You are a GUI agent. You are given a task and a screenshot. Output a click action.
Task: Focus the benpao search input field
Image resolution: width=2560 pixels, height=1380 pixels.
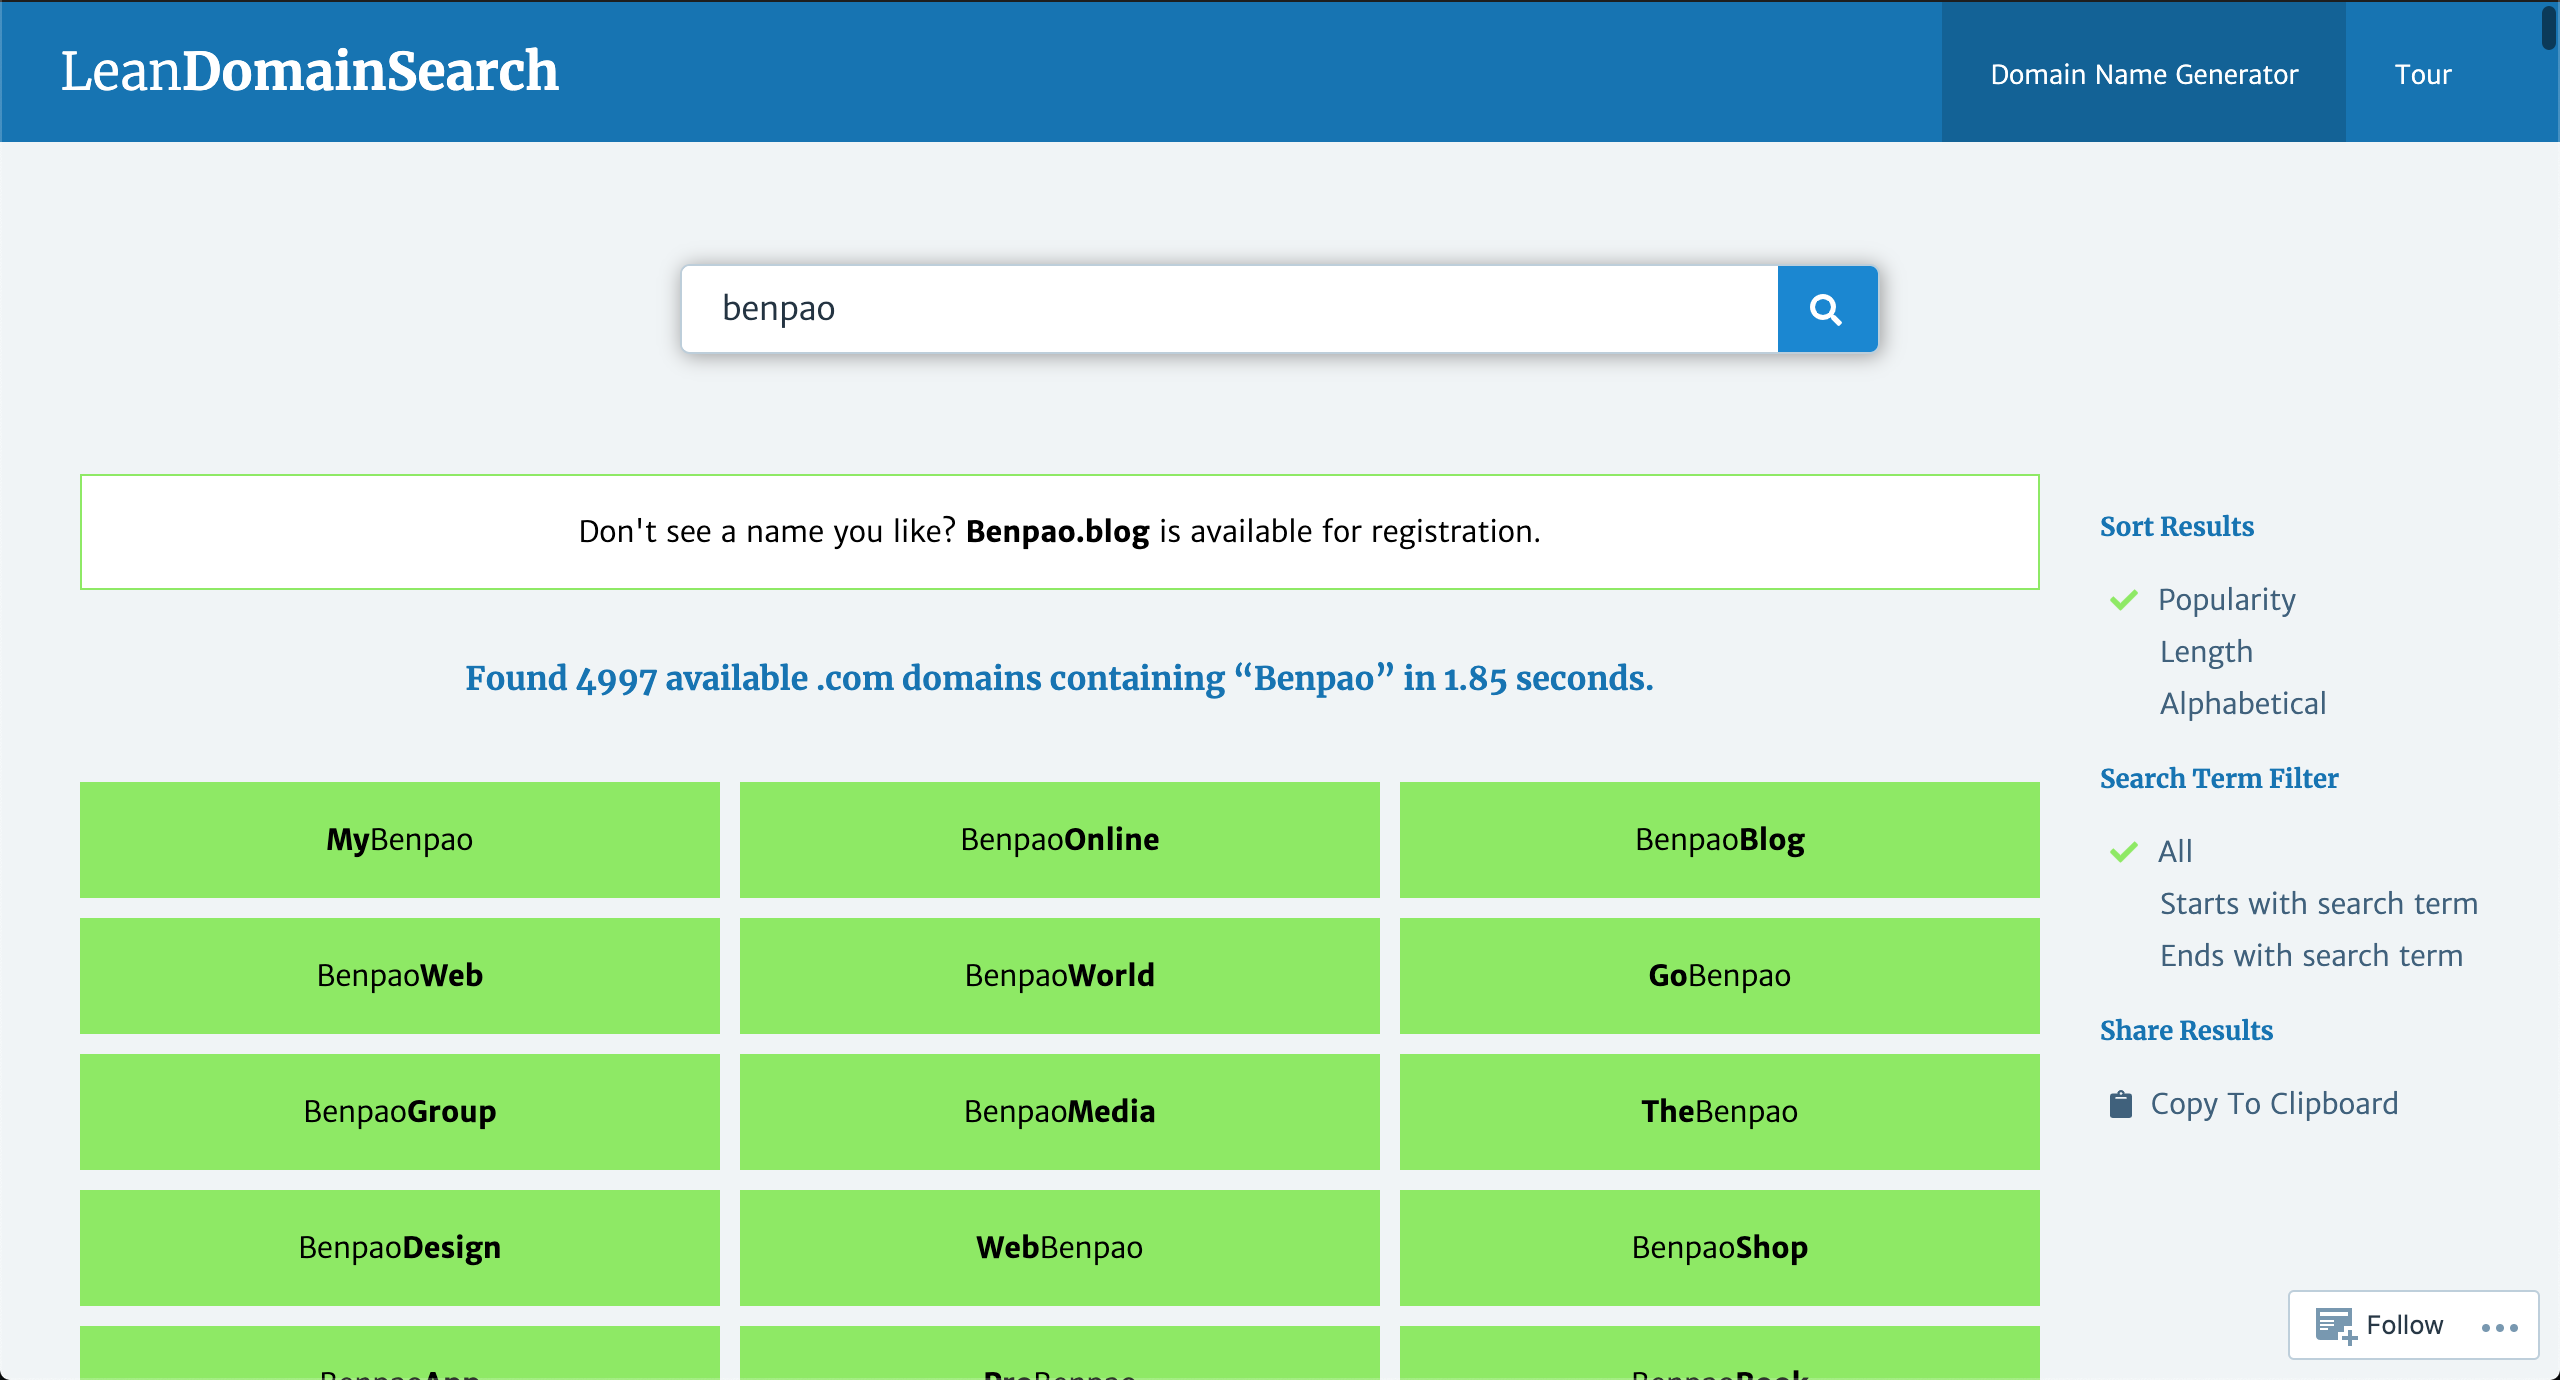1229,309
